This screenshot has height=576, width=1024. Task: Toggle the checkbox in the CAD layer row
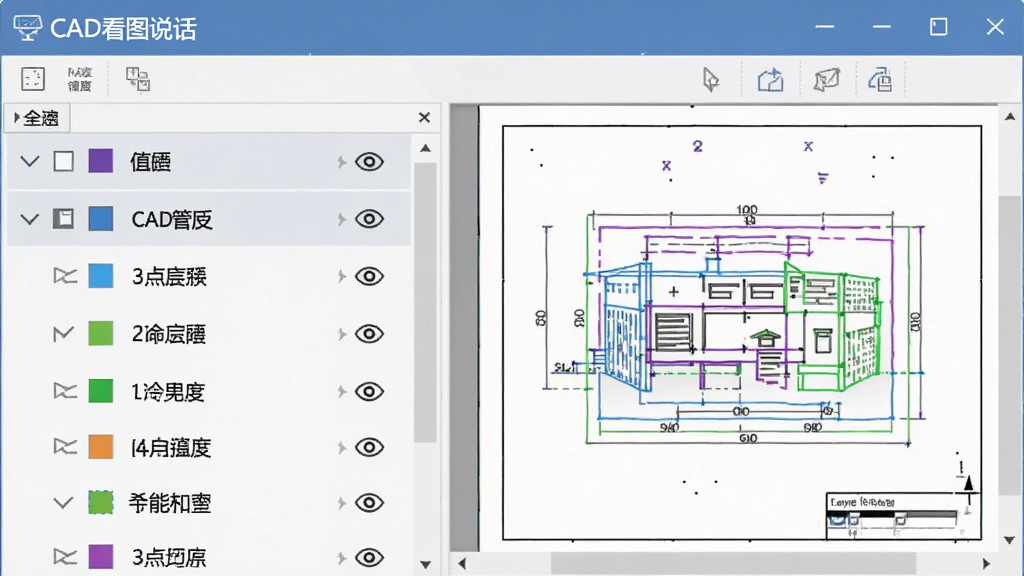[x=63, y=219]
